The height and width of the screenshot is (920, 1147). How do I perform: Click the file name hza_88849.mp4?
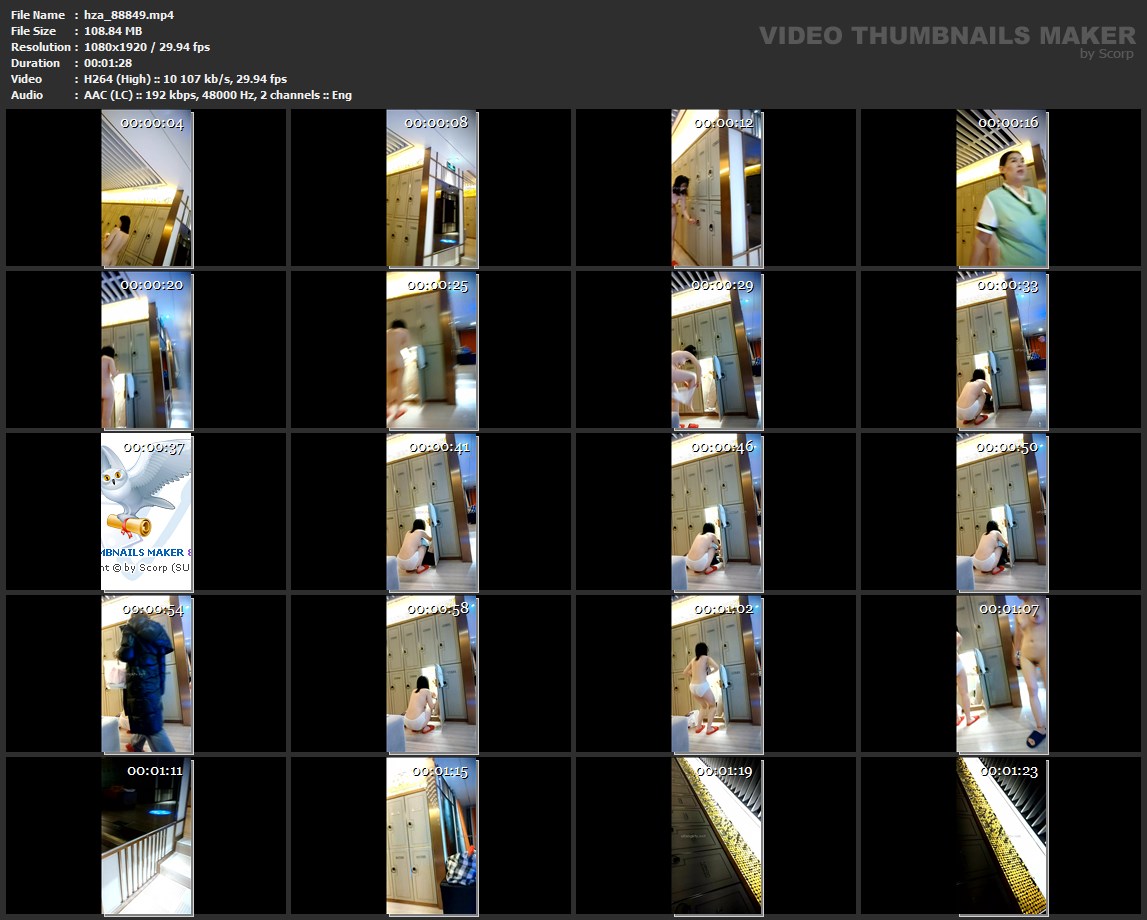129,15
